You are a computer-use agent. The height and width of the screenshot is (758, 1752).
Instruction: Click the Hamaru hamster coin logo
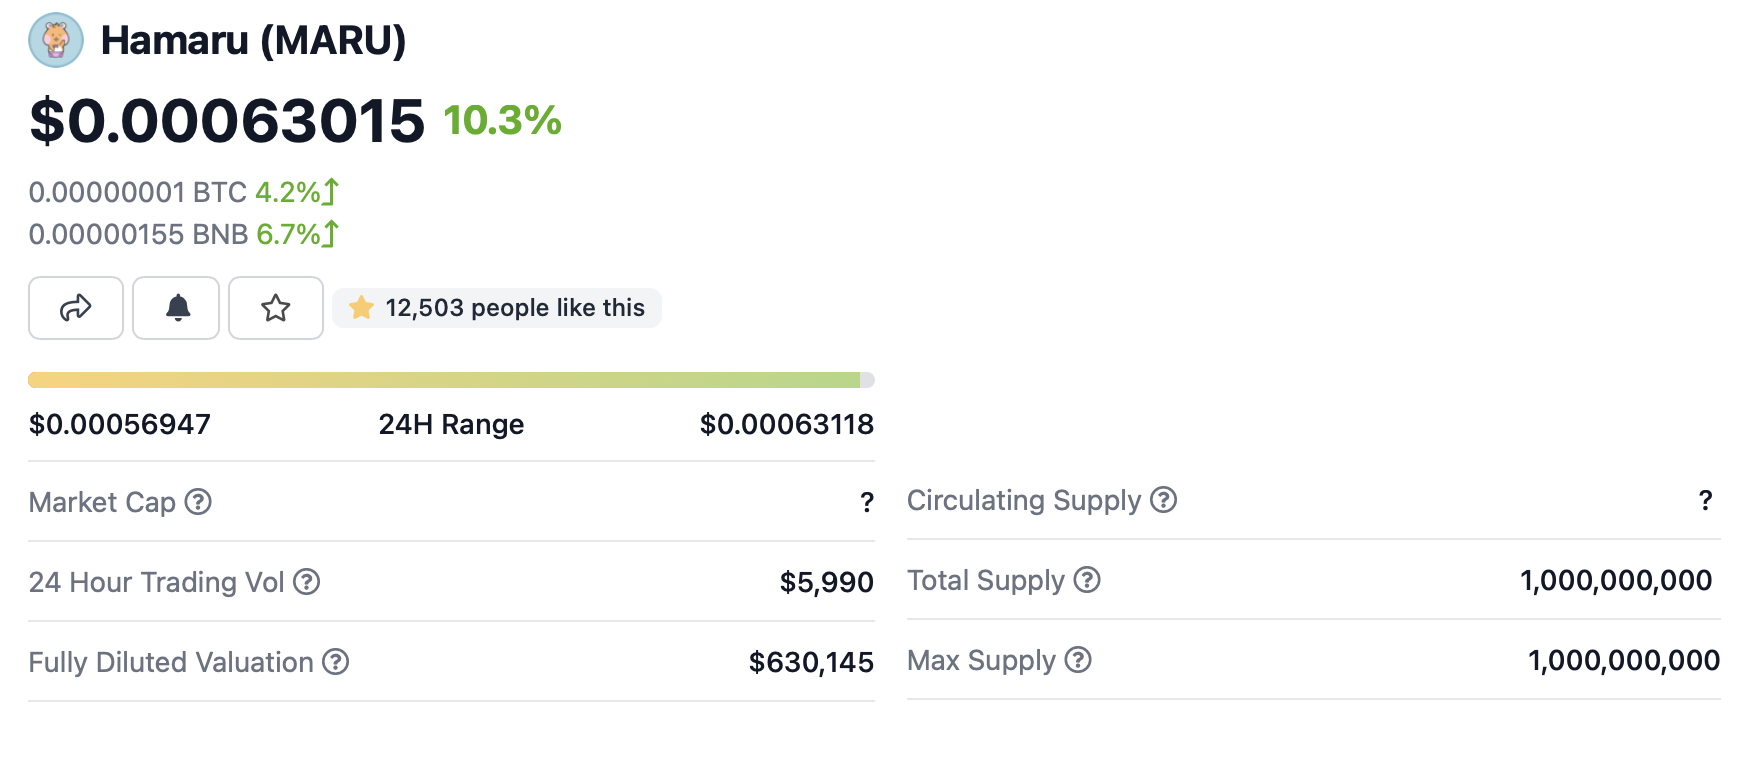[56, 40]
